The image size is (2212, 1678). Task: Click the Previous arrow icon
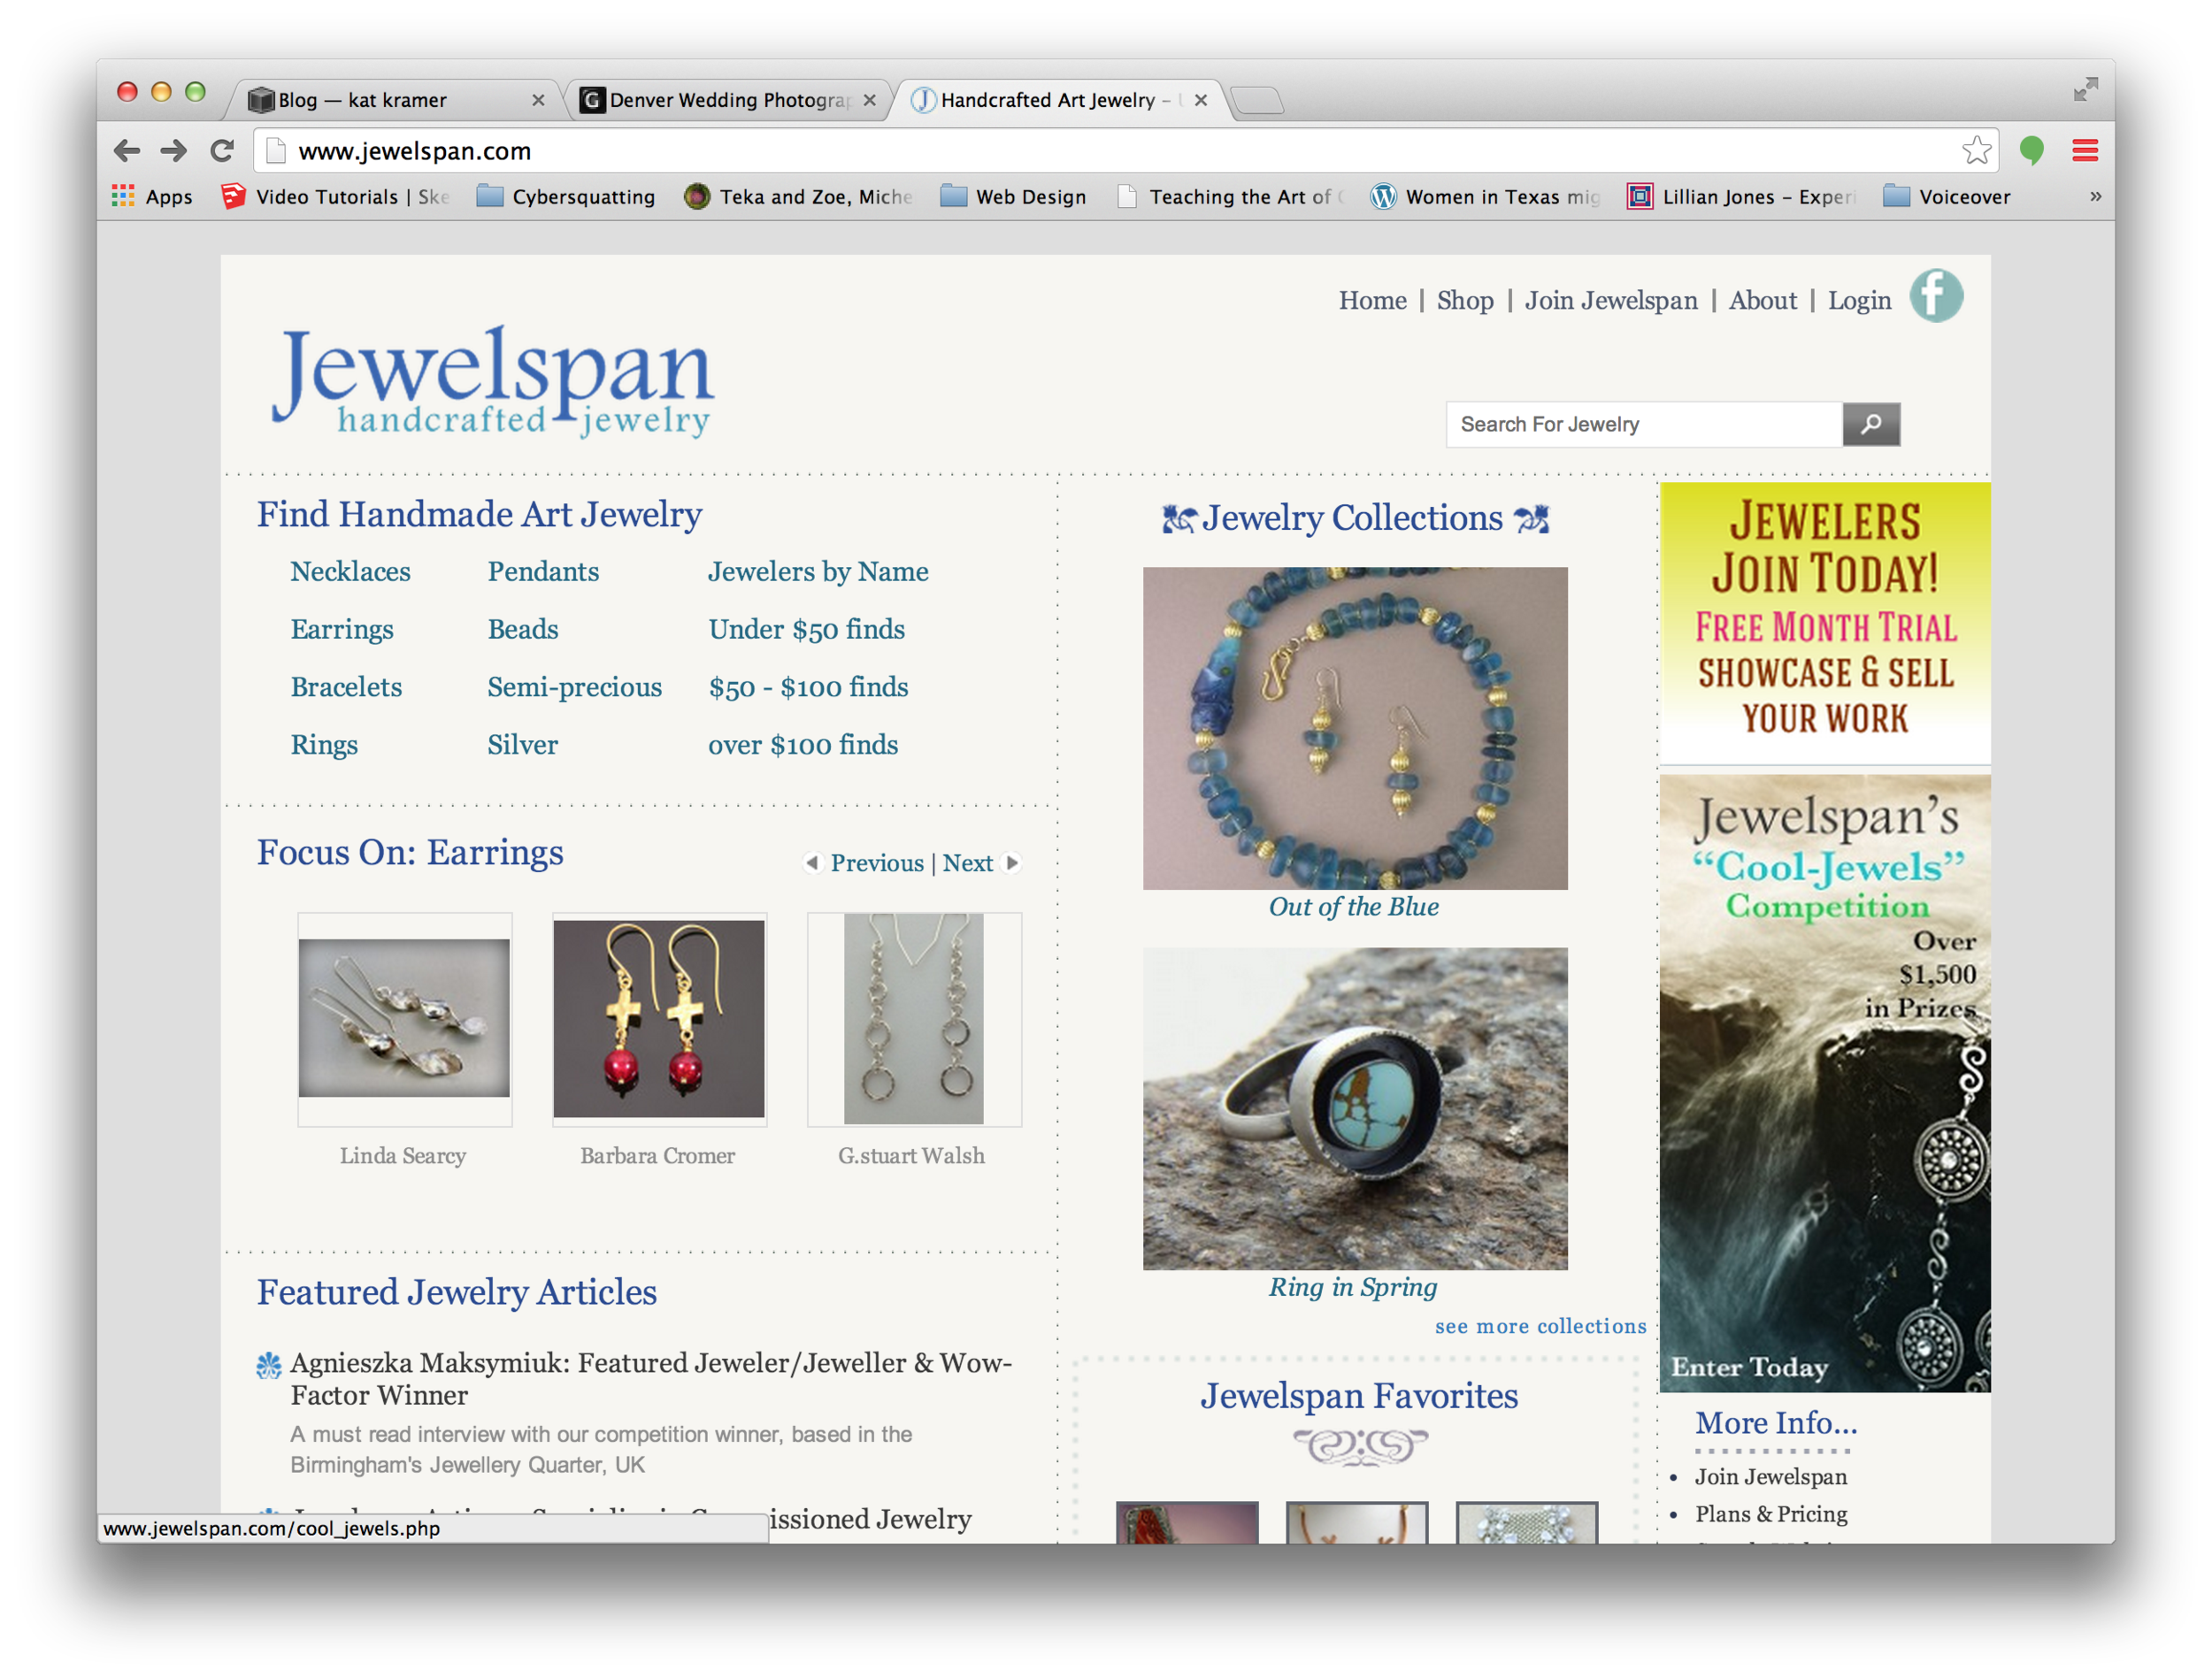click(x=812, y=863)
